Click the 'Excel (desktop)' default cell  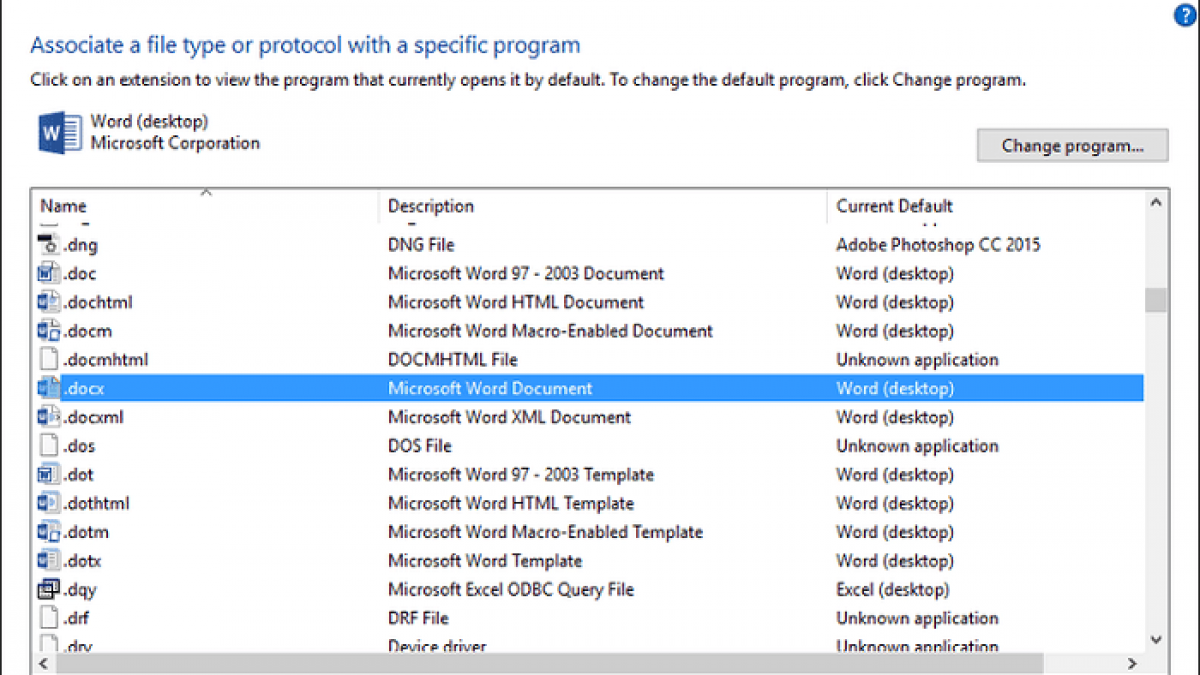click(x=893, y=590)
